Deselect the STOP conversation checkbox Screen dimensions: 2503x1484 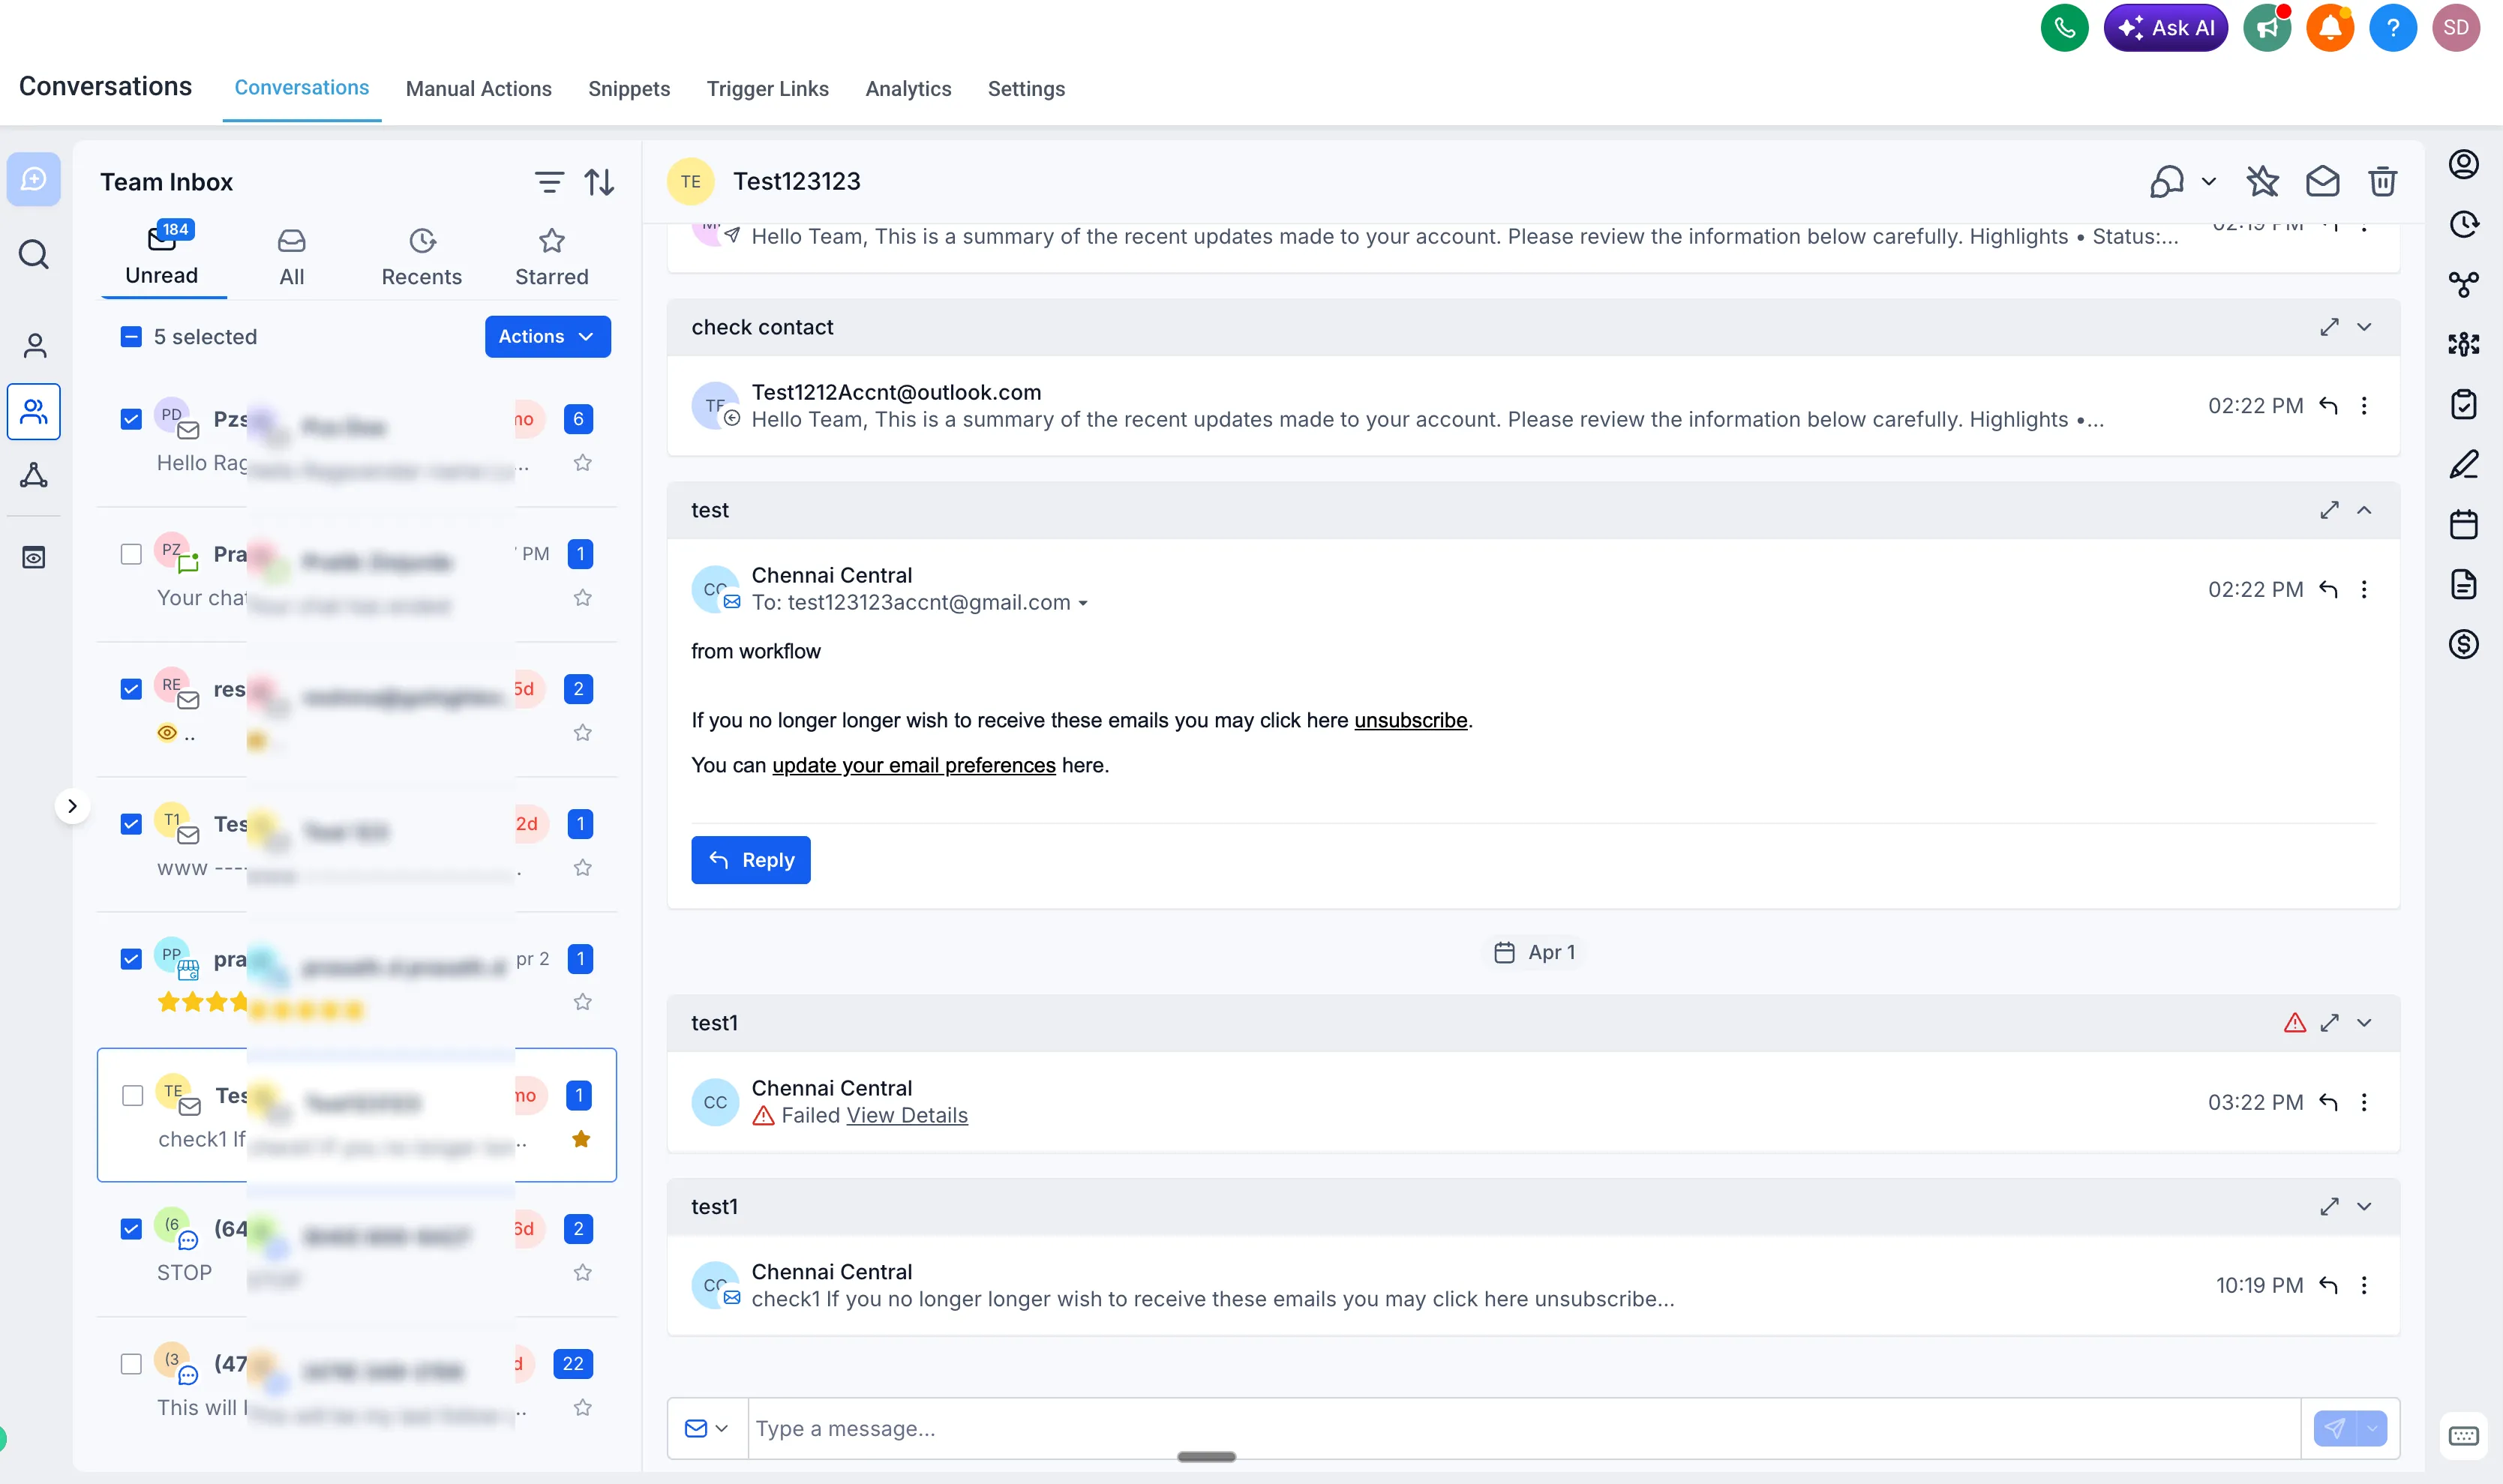click(x=131, y=1229)
